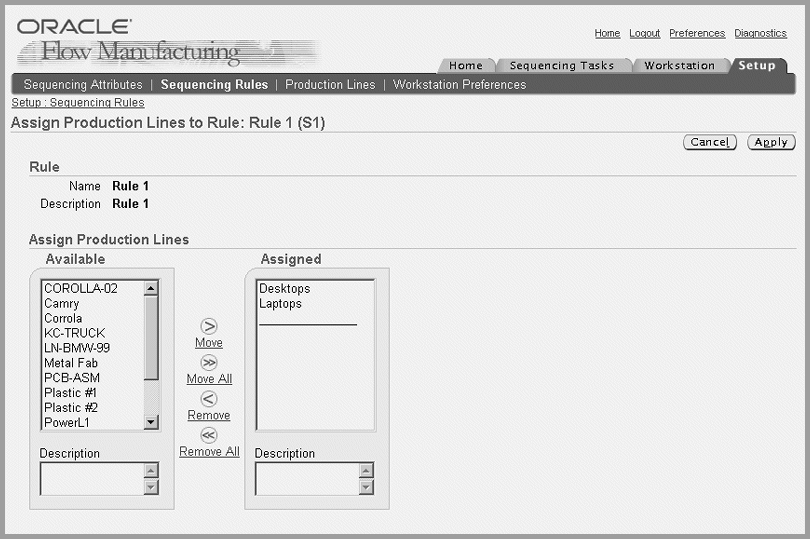Click the Setup : Sequencing Rules breadcrumb

point(78,102)
